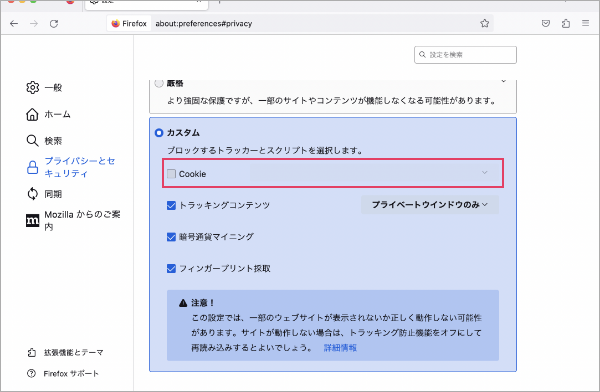The image size is (600, 392).
Task: Go back with the toolbar back arrow
Action: (x=14, y=24)
